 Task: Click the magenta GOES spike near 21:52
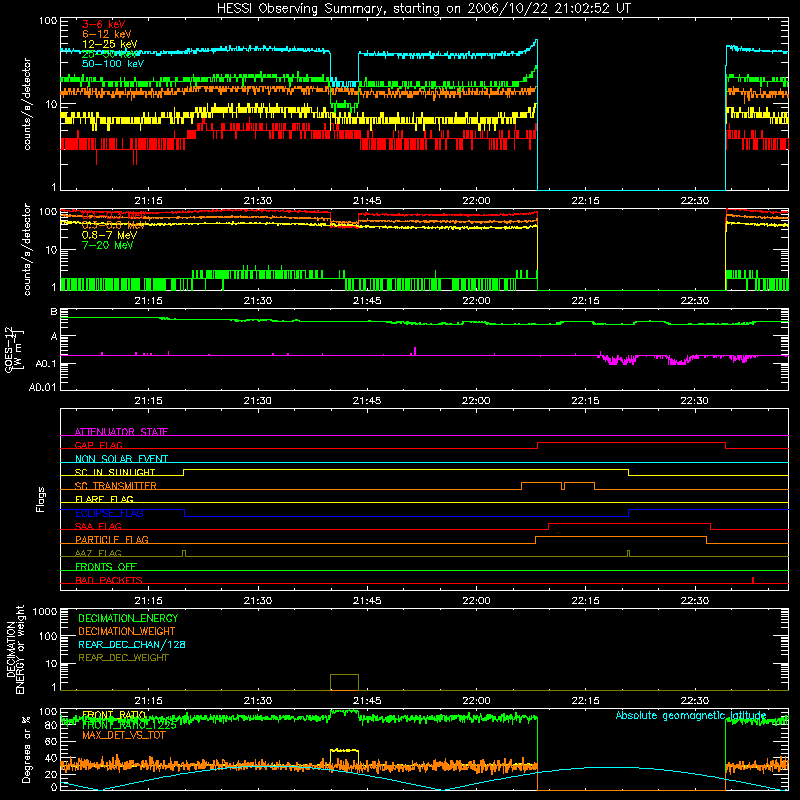coord(414,351)
